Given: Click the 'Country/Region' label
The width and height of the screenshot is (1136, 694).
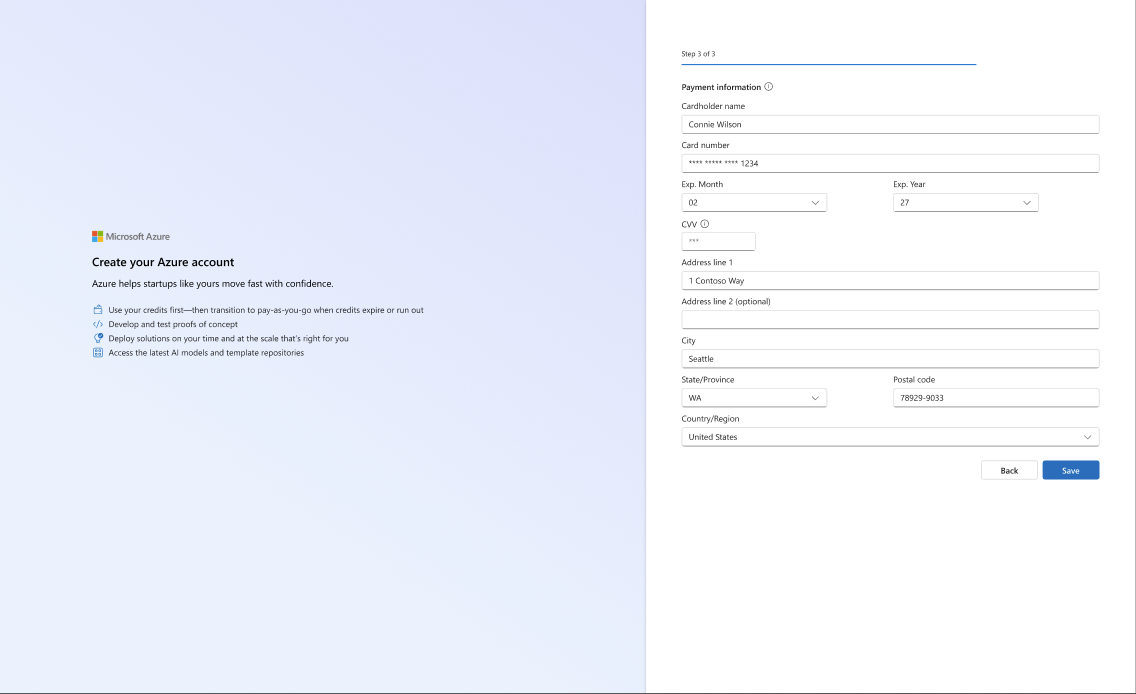Looking at the screenshot, I should pos(710,419).
